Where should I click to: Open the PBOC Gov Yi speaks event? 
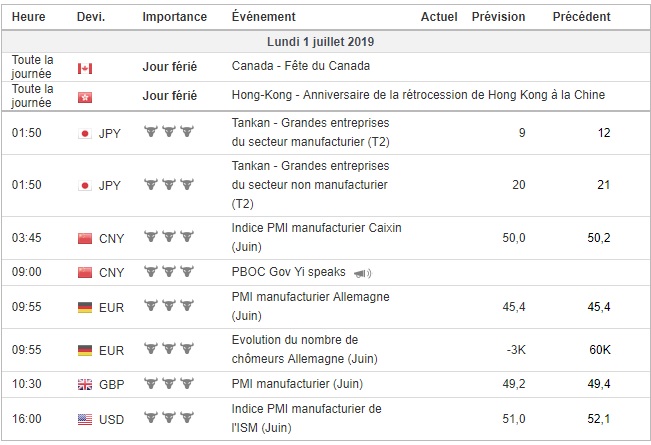coord(290,272)
